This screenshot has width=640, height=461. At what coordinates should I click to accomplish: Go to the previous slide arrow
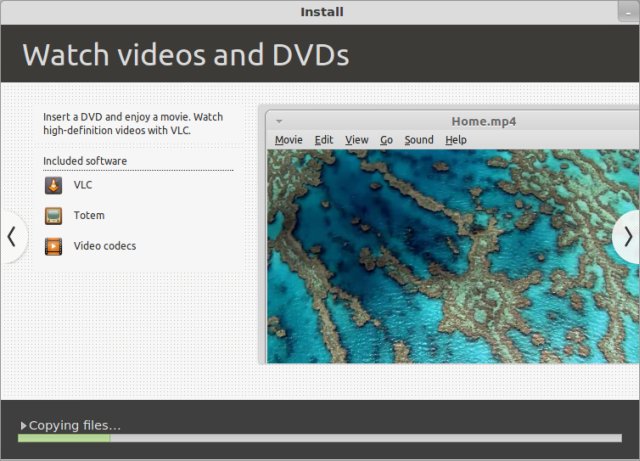[x=11, y=237]
